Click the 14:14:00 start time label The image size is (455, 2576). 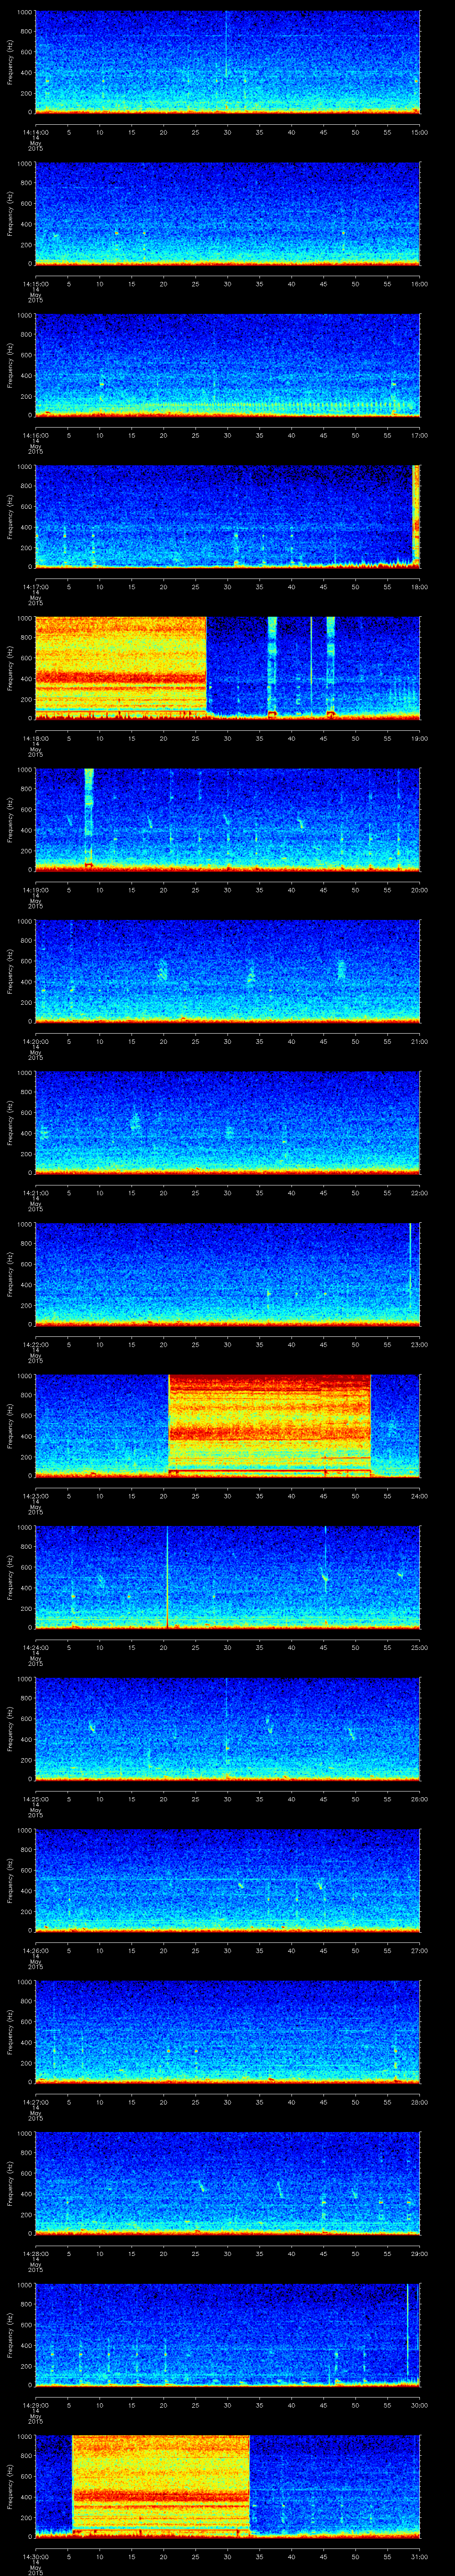pos(35,132)
